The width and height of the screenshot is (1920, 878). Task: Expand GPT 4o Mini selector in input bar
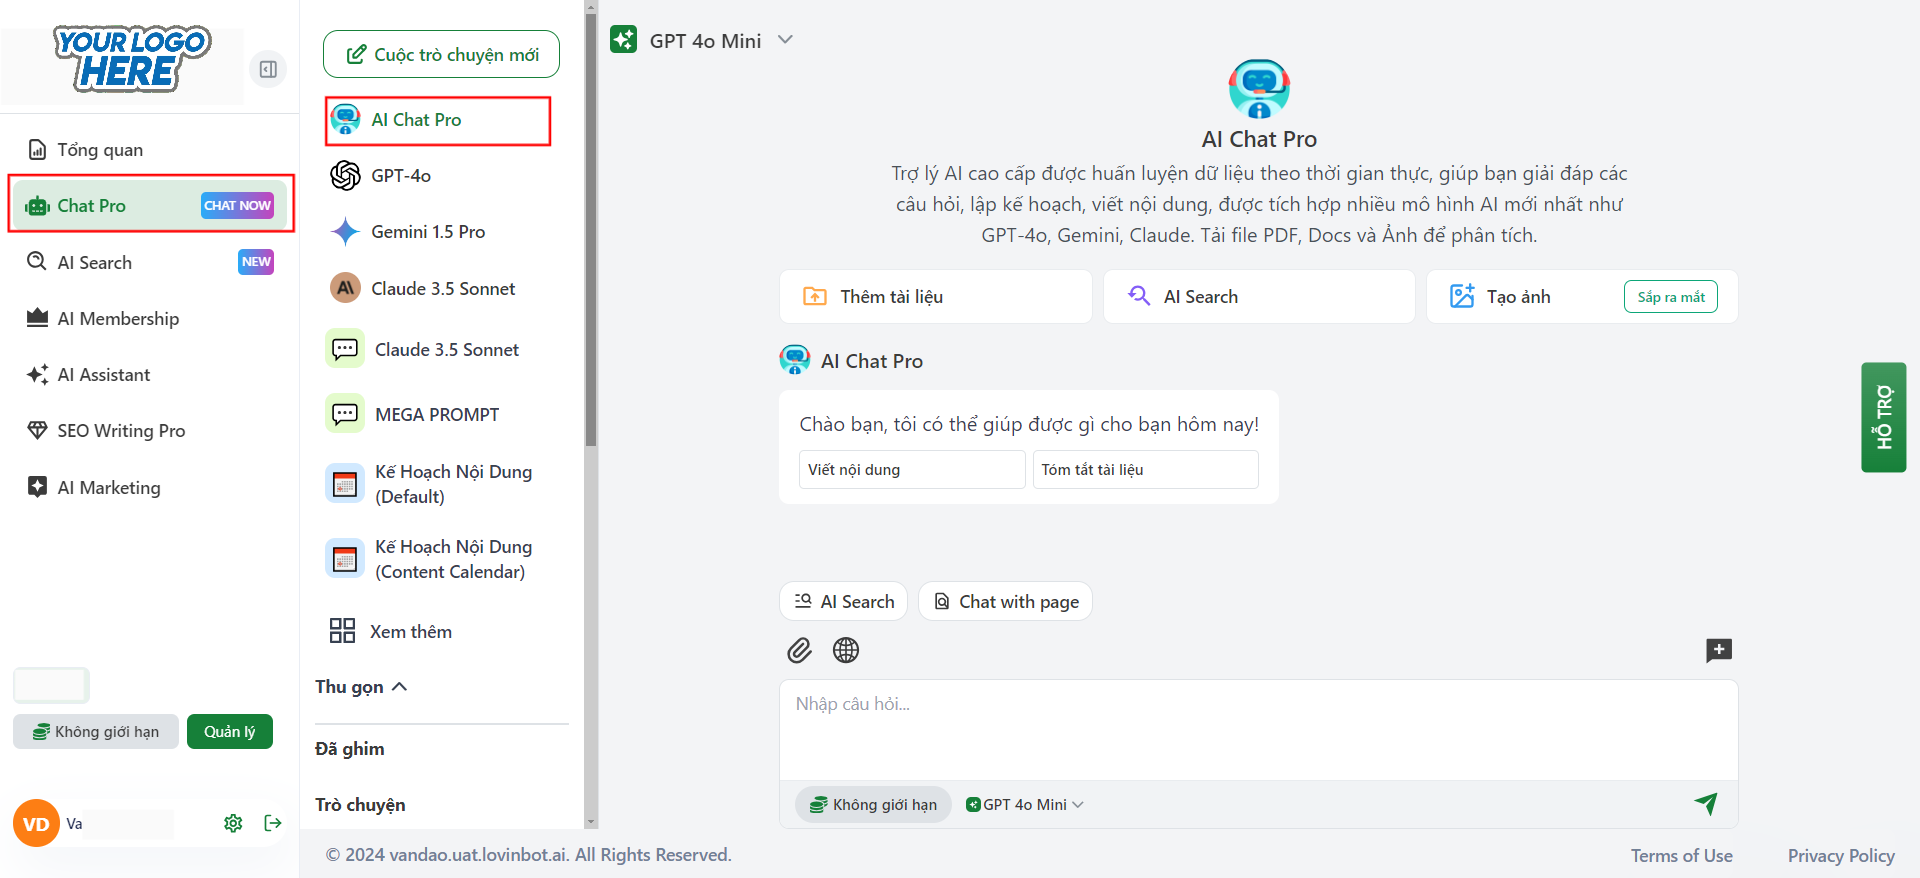pos(1025,805)
